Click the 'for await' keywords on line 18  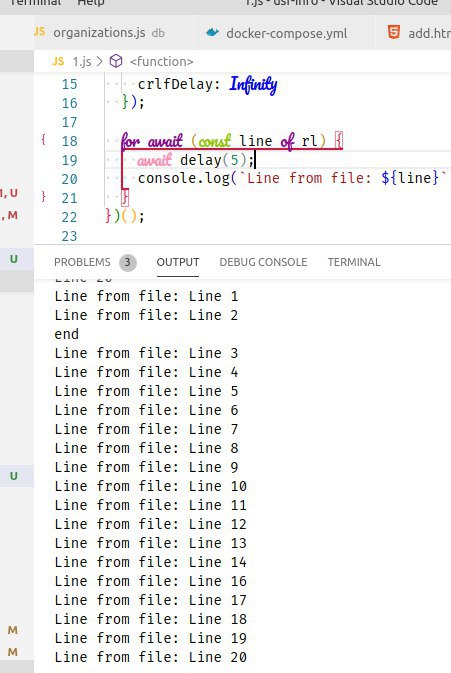click(x=152, y=141)
